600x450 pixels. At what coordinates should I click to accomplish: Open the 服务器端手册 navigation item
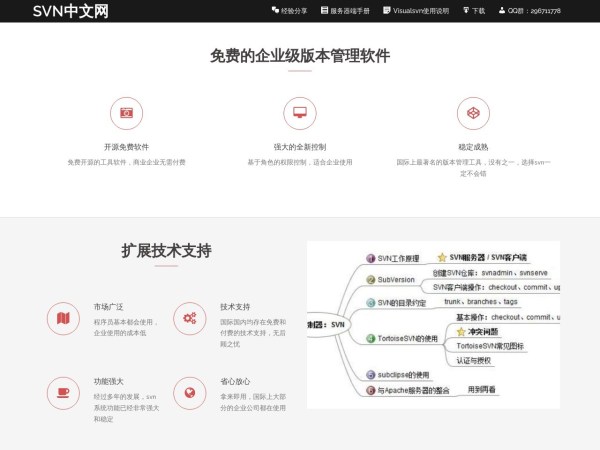pyautogui.click(x=345, y=11)
